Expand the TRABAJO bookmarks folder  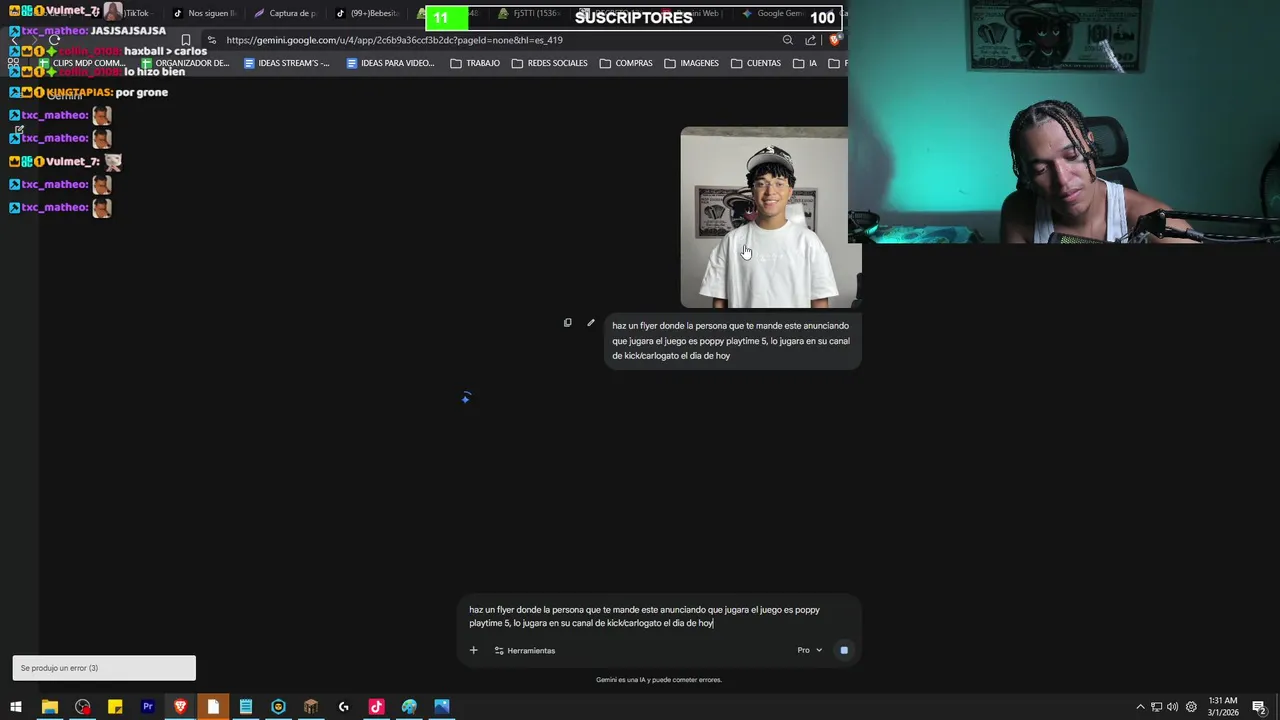(x=475, y=63)
